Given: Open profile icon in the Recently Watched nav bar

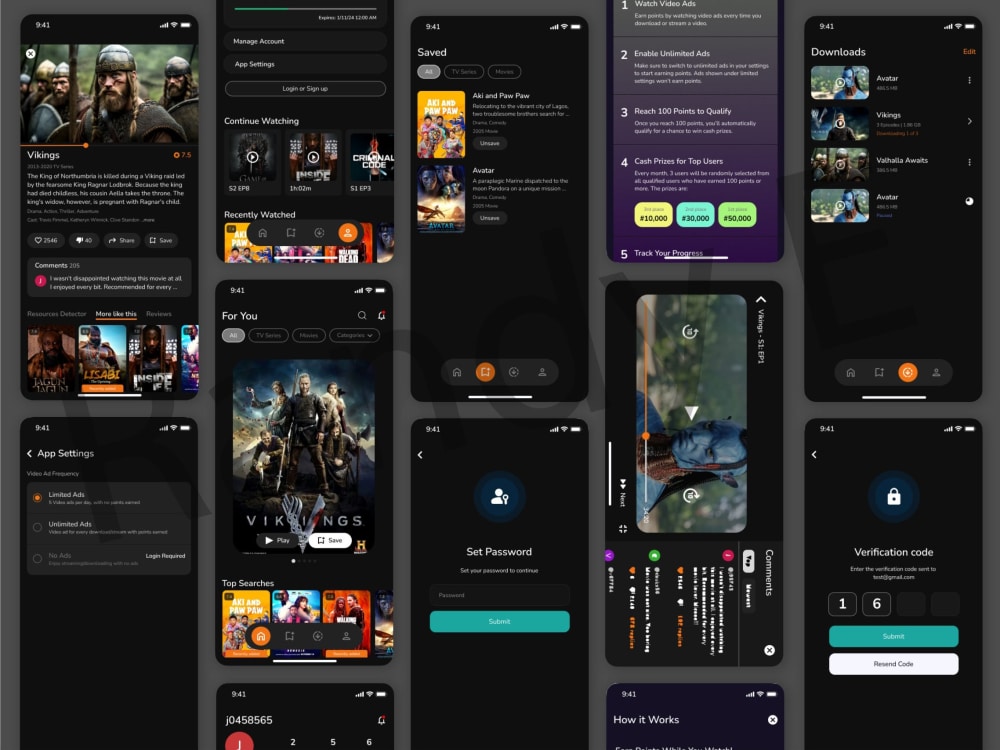Looking at the screenshot, I should (x=348, y=233).
